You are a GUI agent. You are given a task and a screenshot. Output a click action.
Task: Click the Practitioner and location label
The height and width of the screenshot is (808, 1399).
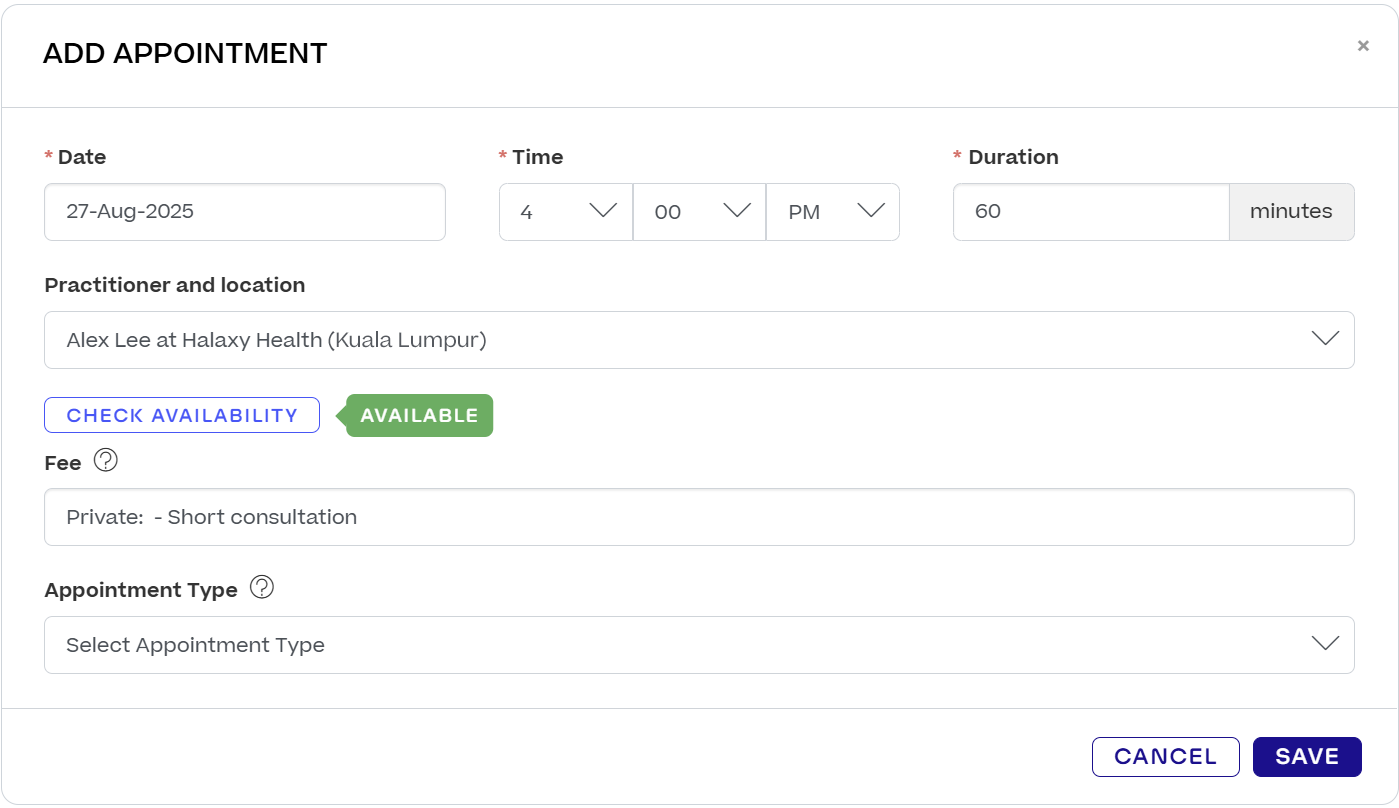click(x=175, y=285)
